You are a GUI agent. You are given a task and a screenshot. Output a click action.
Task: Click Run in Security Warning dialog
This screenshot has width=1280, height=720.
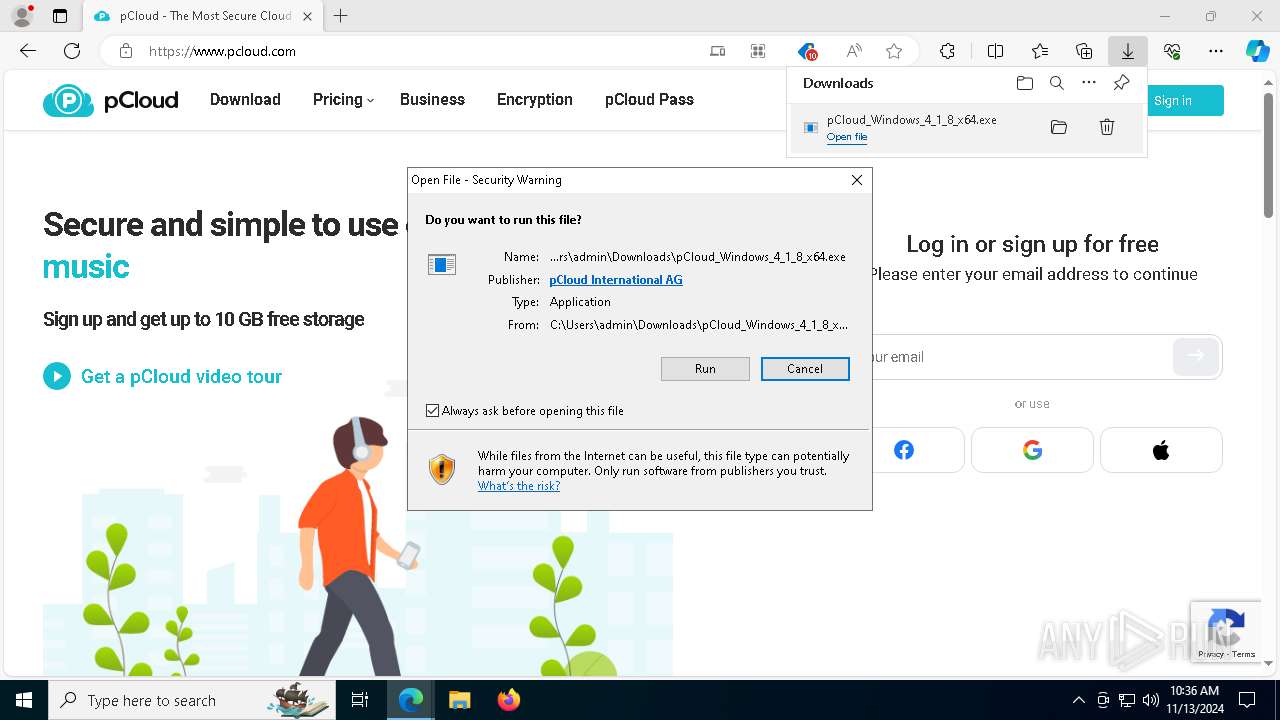(x=705, y=369)
